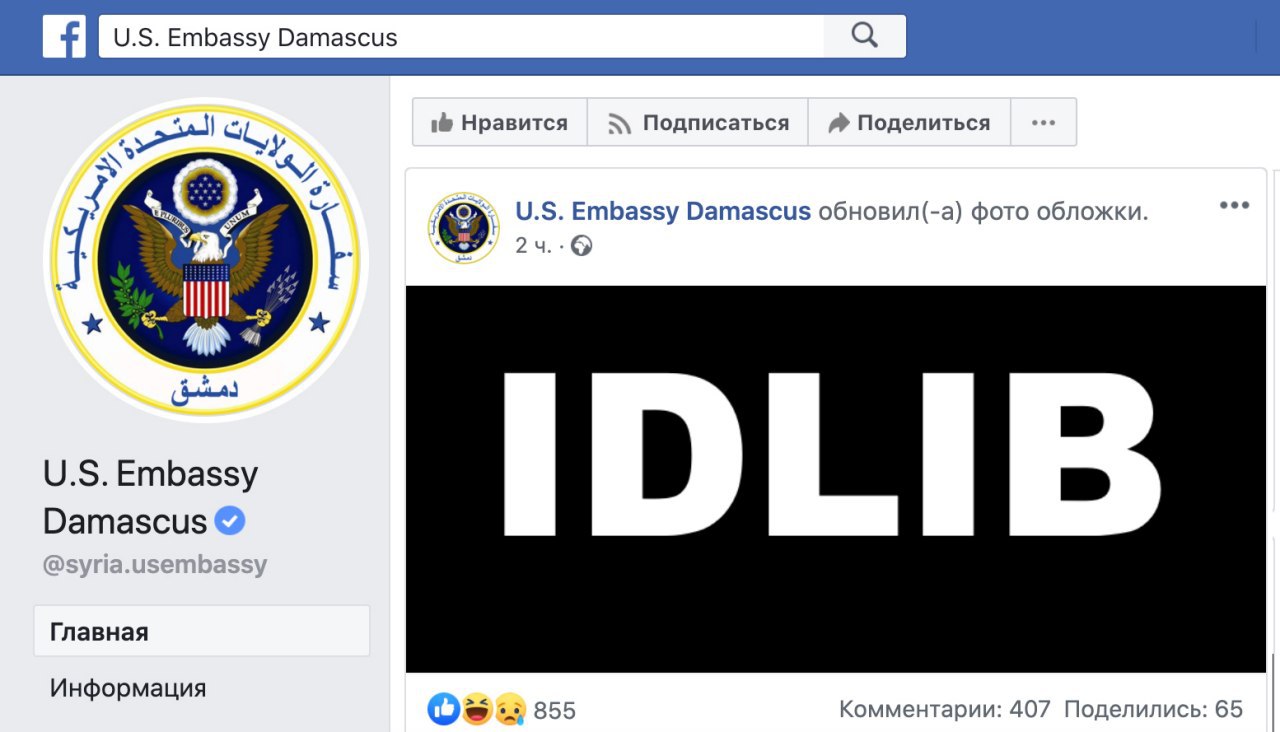Click the Facebook logo icon
The height and width of the screenshot is (732, 1280).
coord(64,36)
